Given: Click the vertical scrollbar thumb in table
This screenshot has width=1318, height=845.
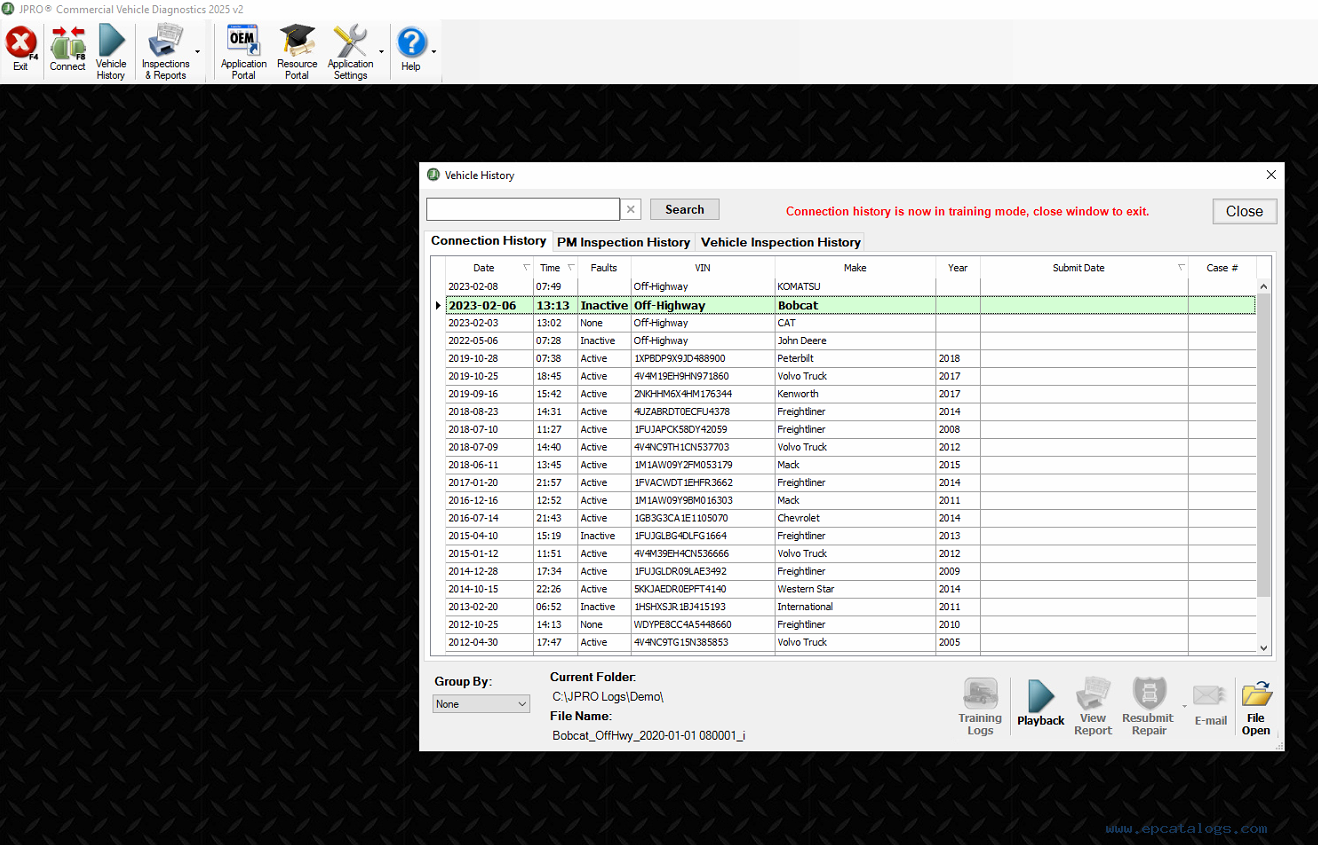Looking at the screenshot, I should 1263,446.
